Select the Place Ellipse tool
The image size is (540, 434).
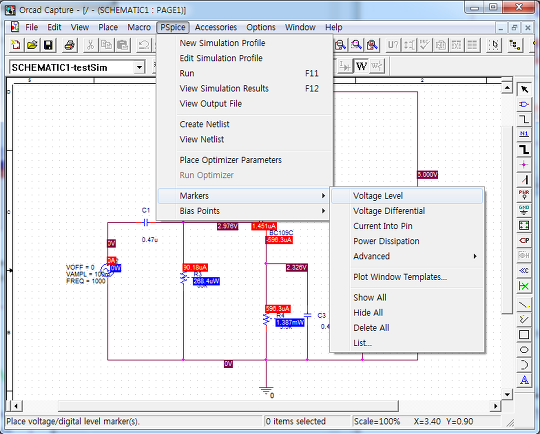[x=524, y=350]
